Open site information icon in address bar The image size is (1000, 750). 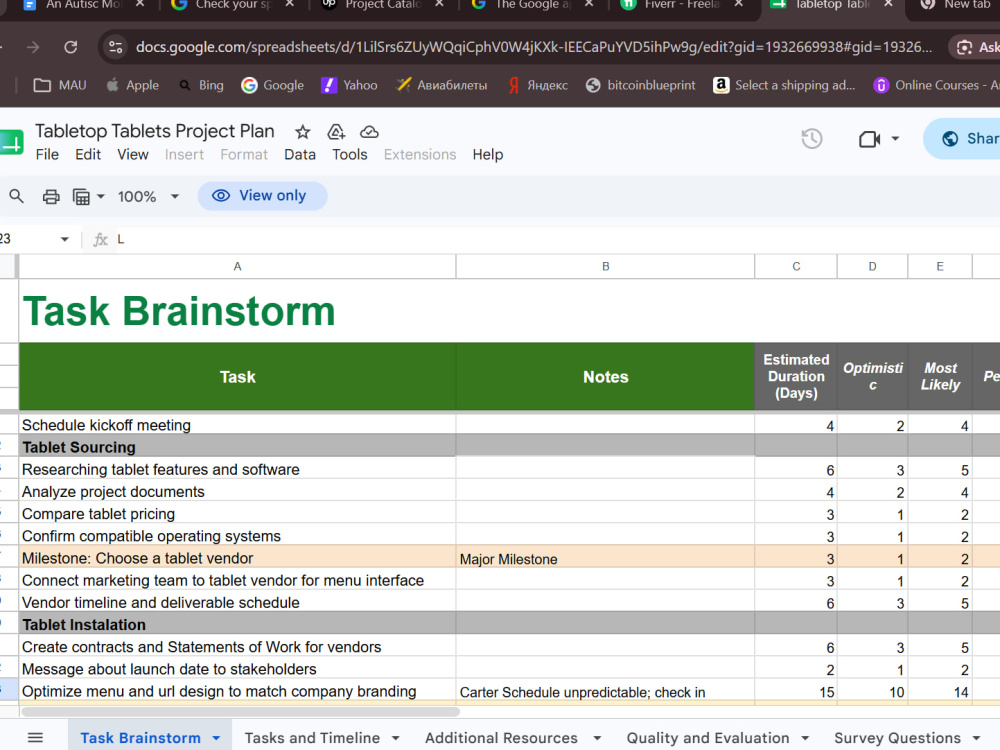[116, 47]
